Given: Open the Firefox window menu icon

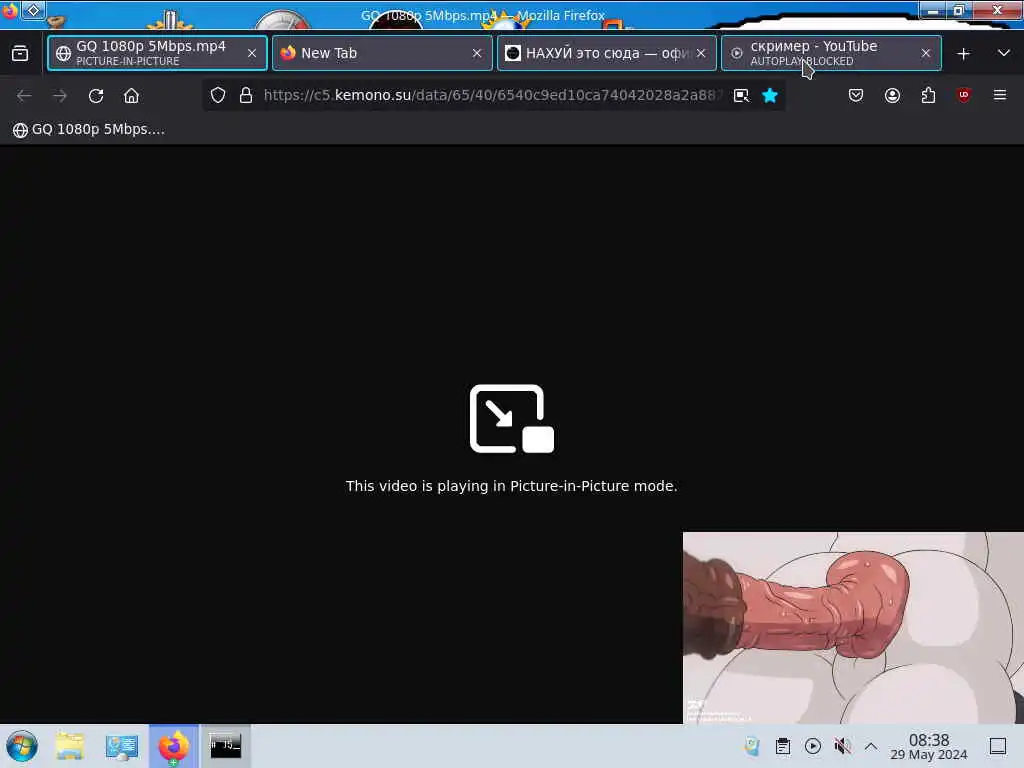Looking at the screenshot, I should click(x=9, y=10).
